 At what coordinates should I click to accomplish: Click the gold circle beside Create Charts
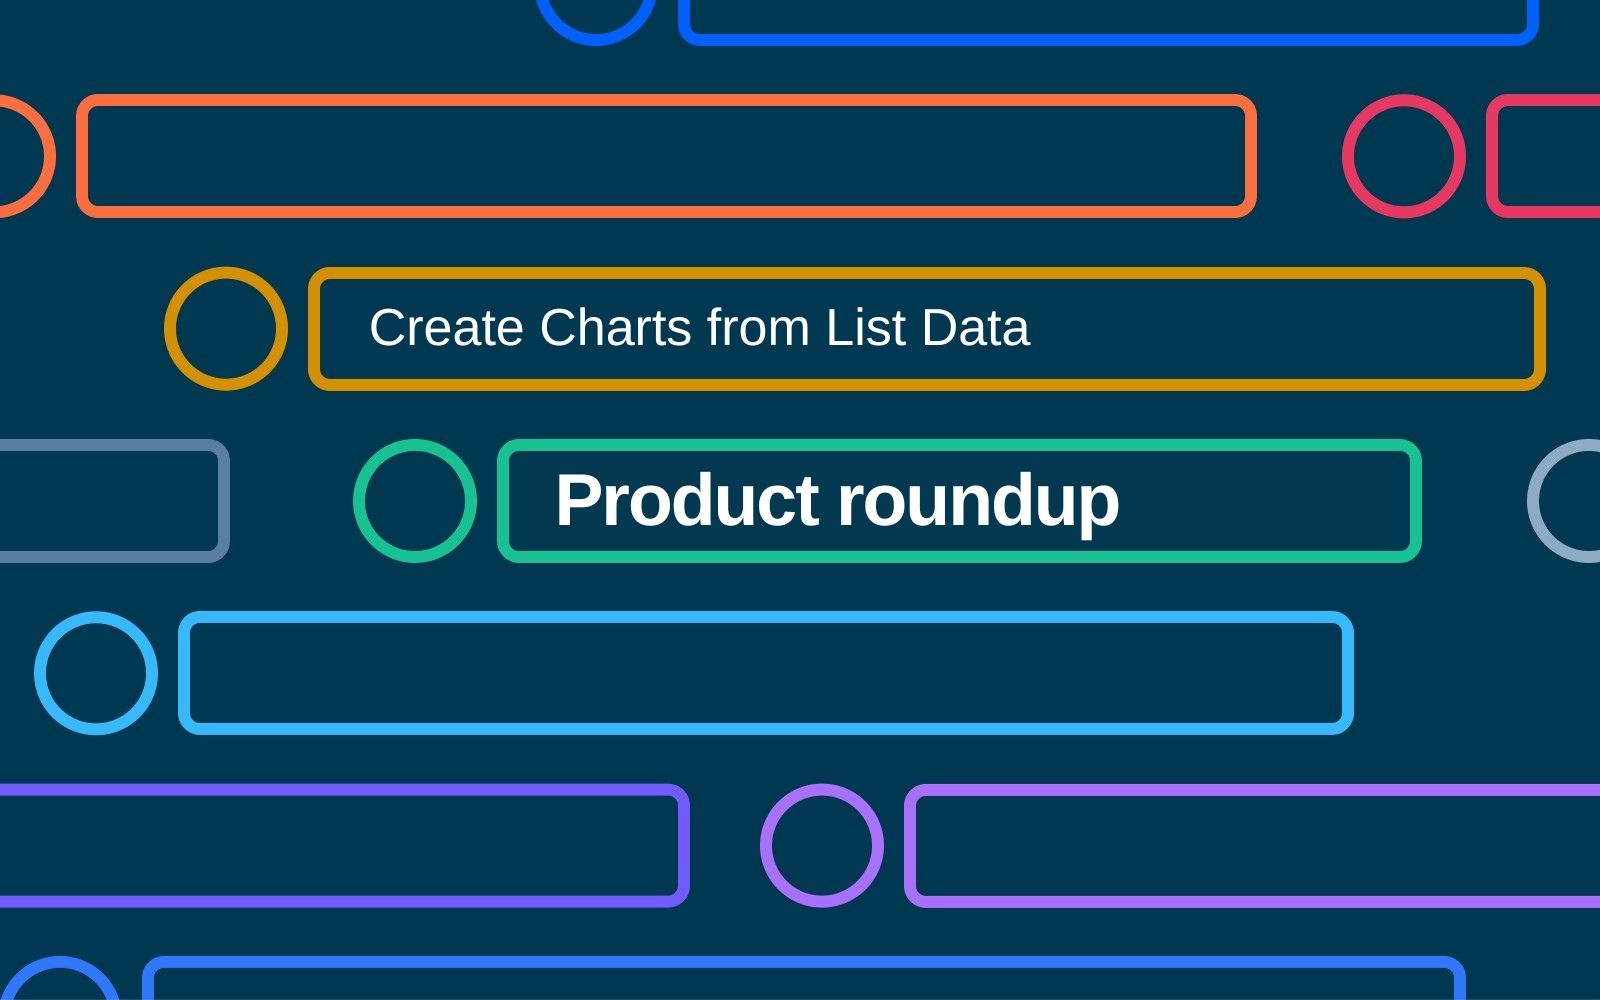(226, 328)
